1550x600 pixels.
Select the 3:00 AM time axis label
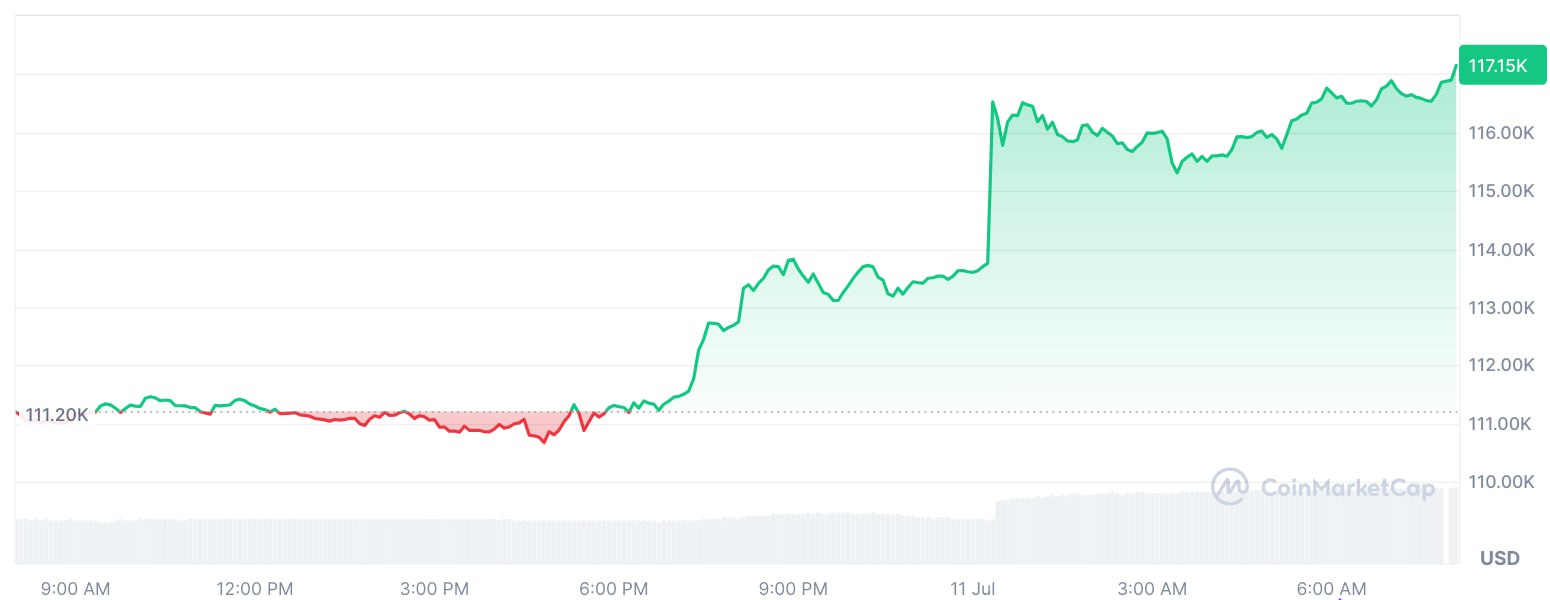(x=1151, y=589)
